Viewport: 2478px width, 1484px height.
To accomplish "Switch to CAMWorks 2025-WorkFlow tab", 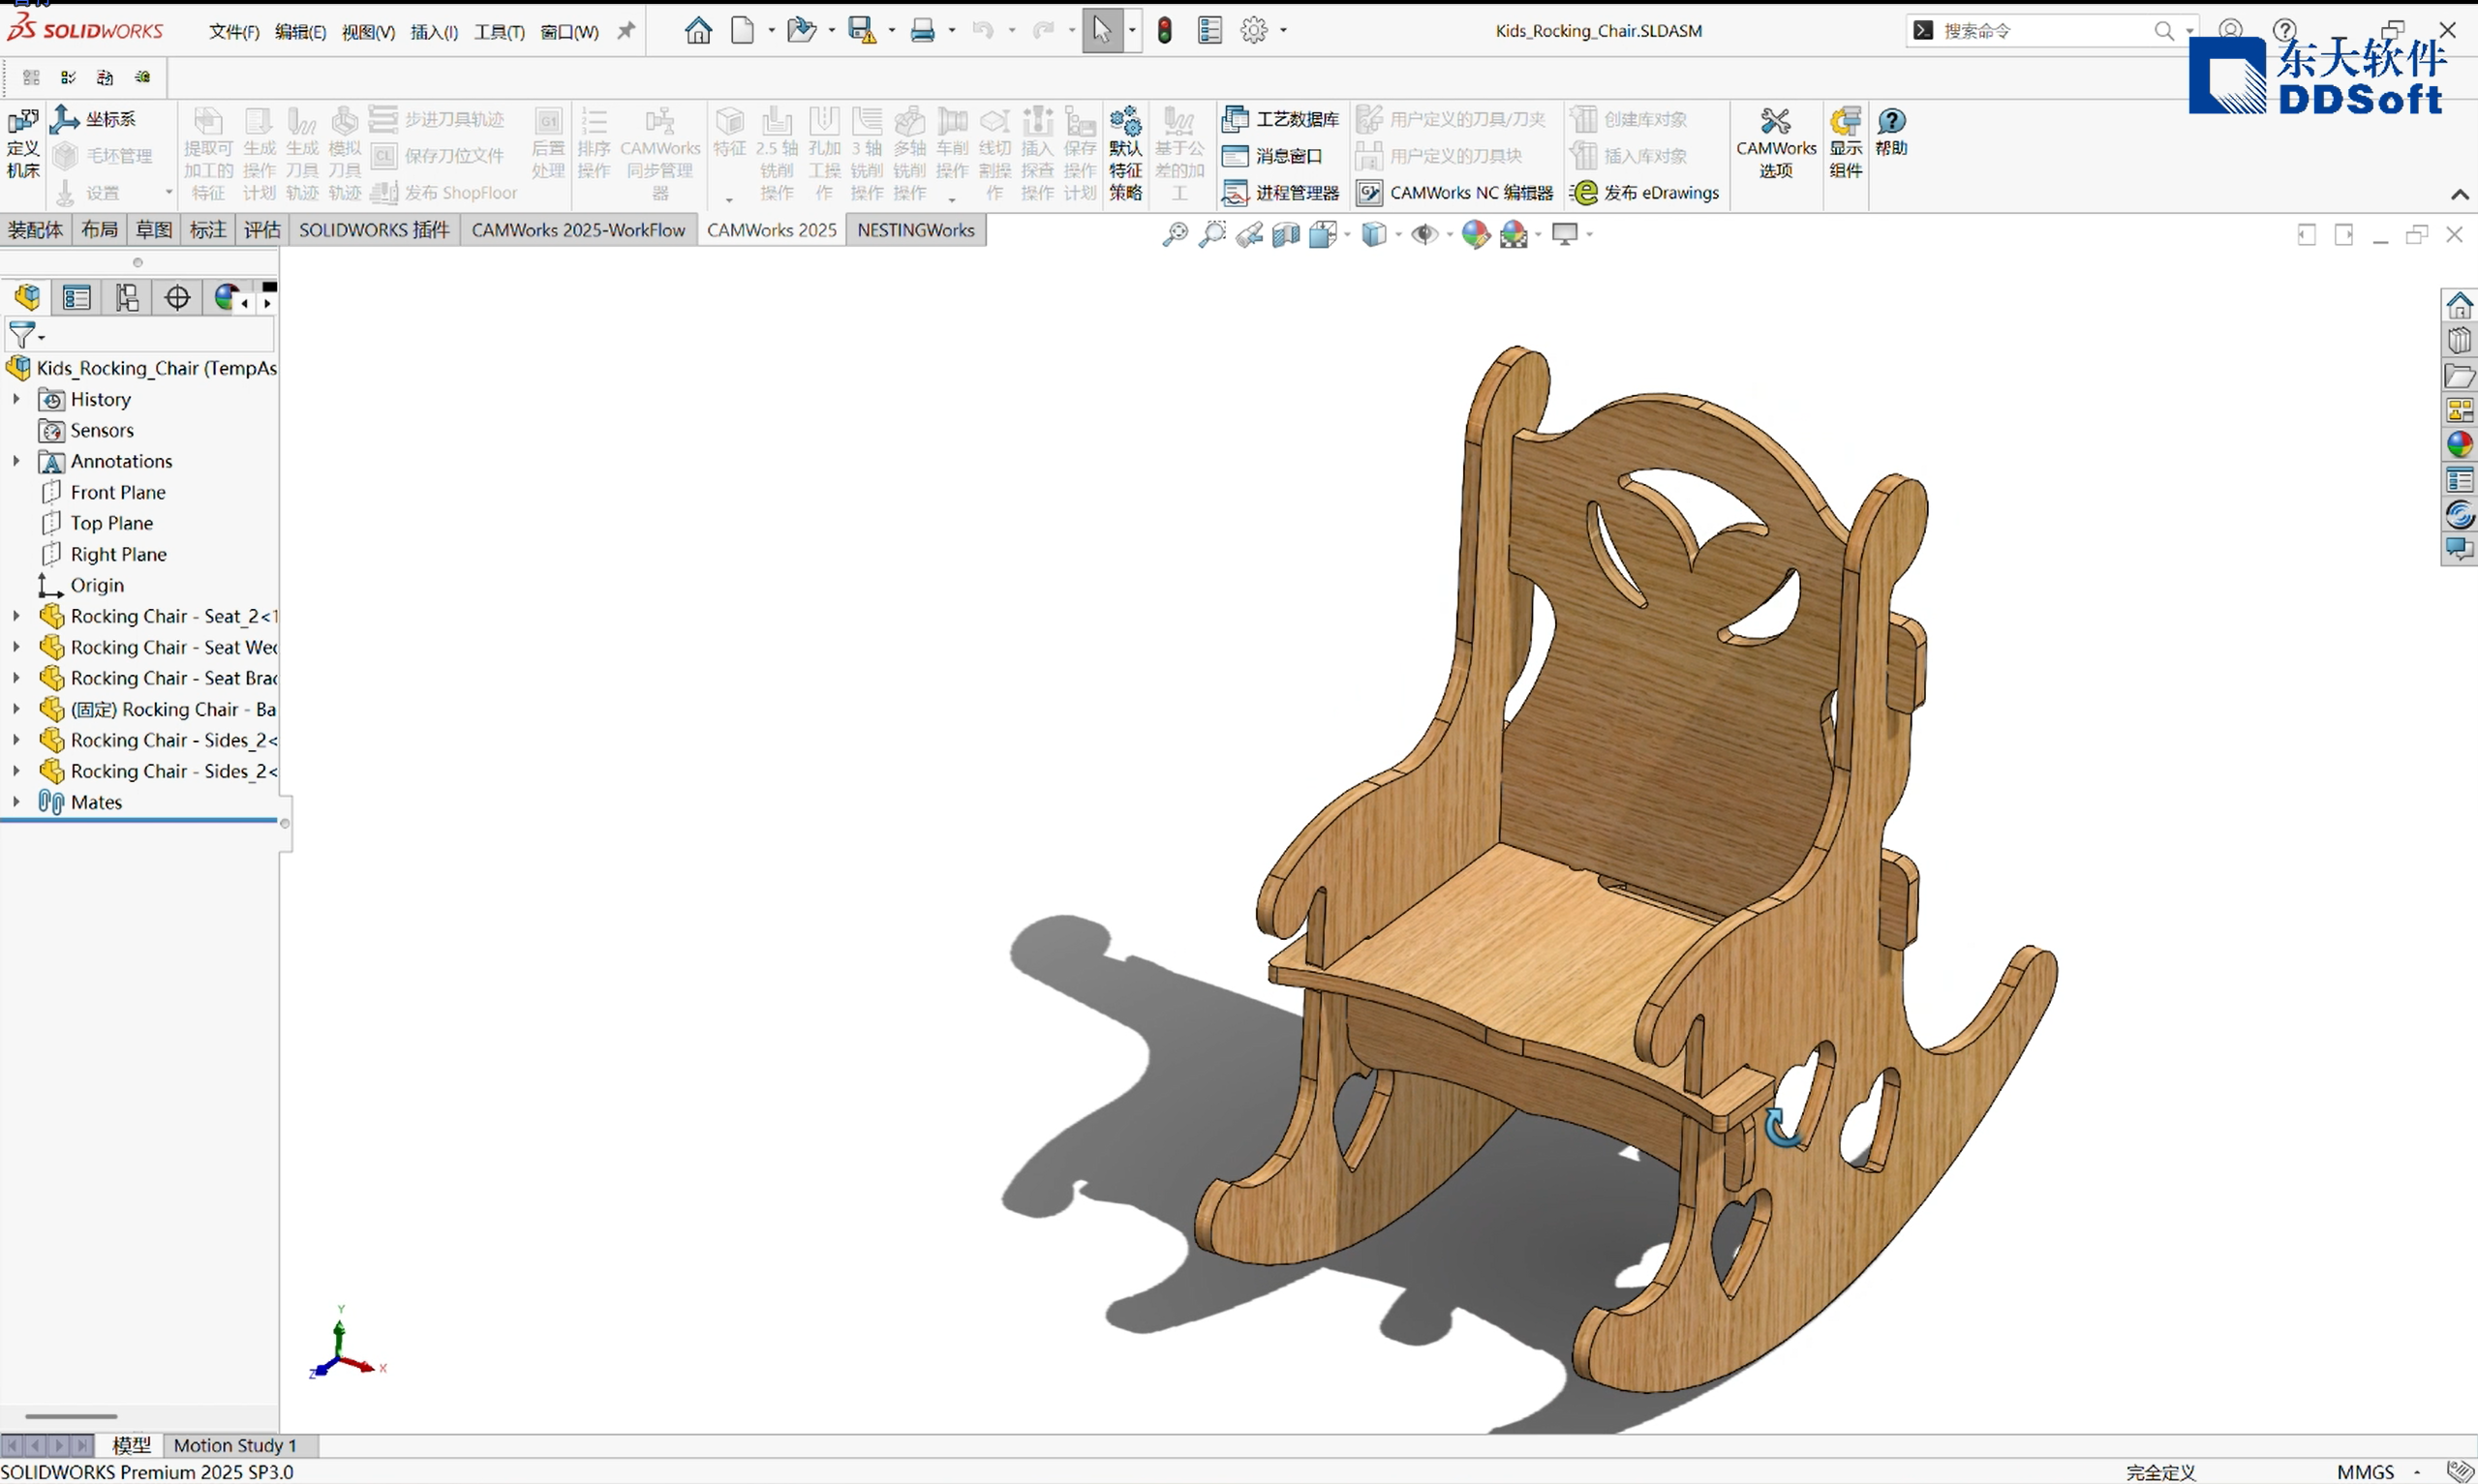I will pos(578,230).
